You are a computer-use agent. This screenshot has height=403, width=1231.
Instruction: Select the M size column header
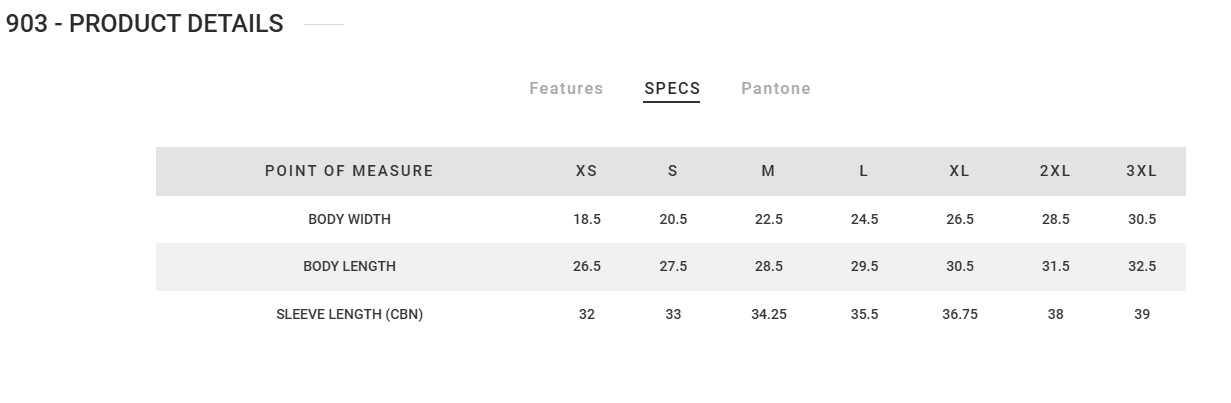(x=768, y=171)
